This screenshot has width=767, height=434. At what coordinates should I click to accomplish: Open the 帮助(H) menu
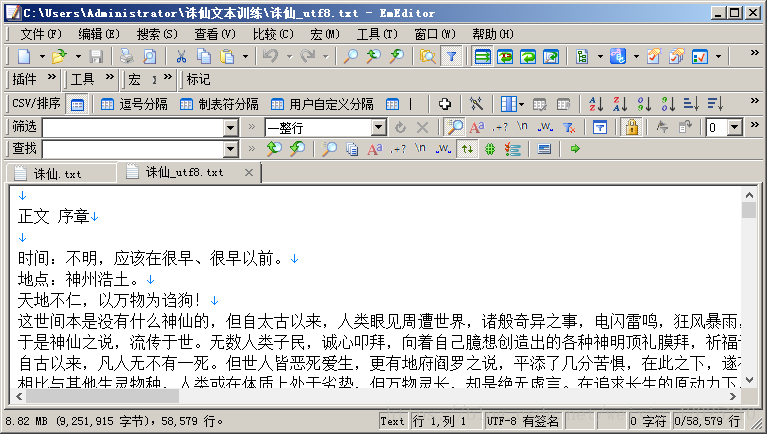point(493,34)
